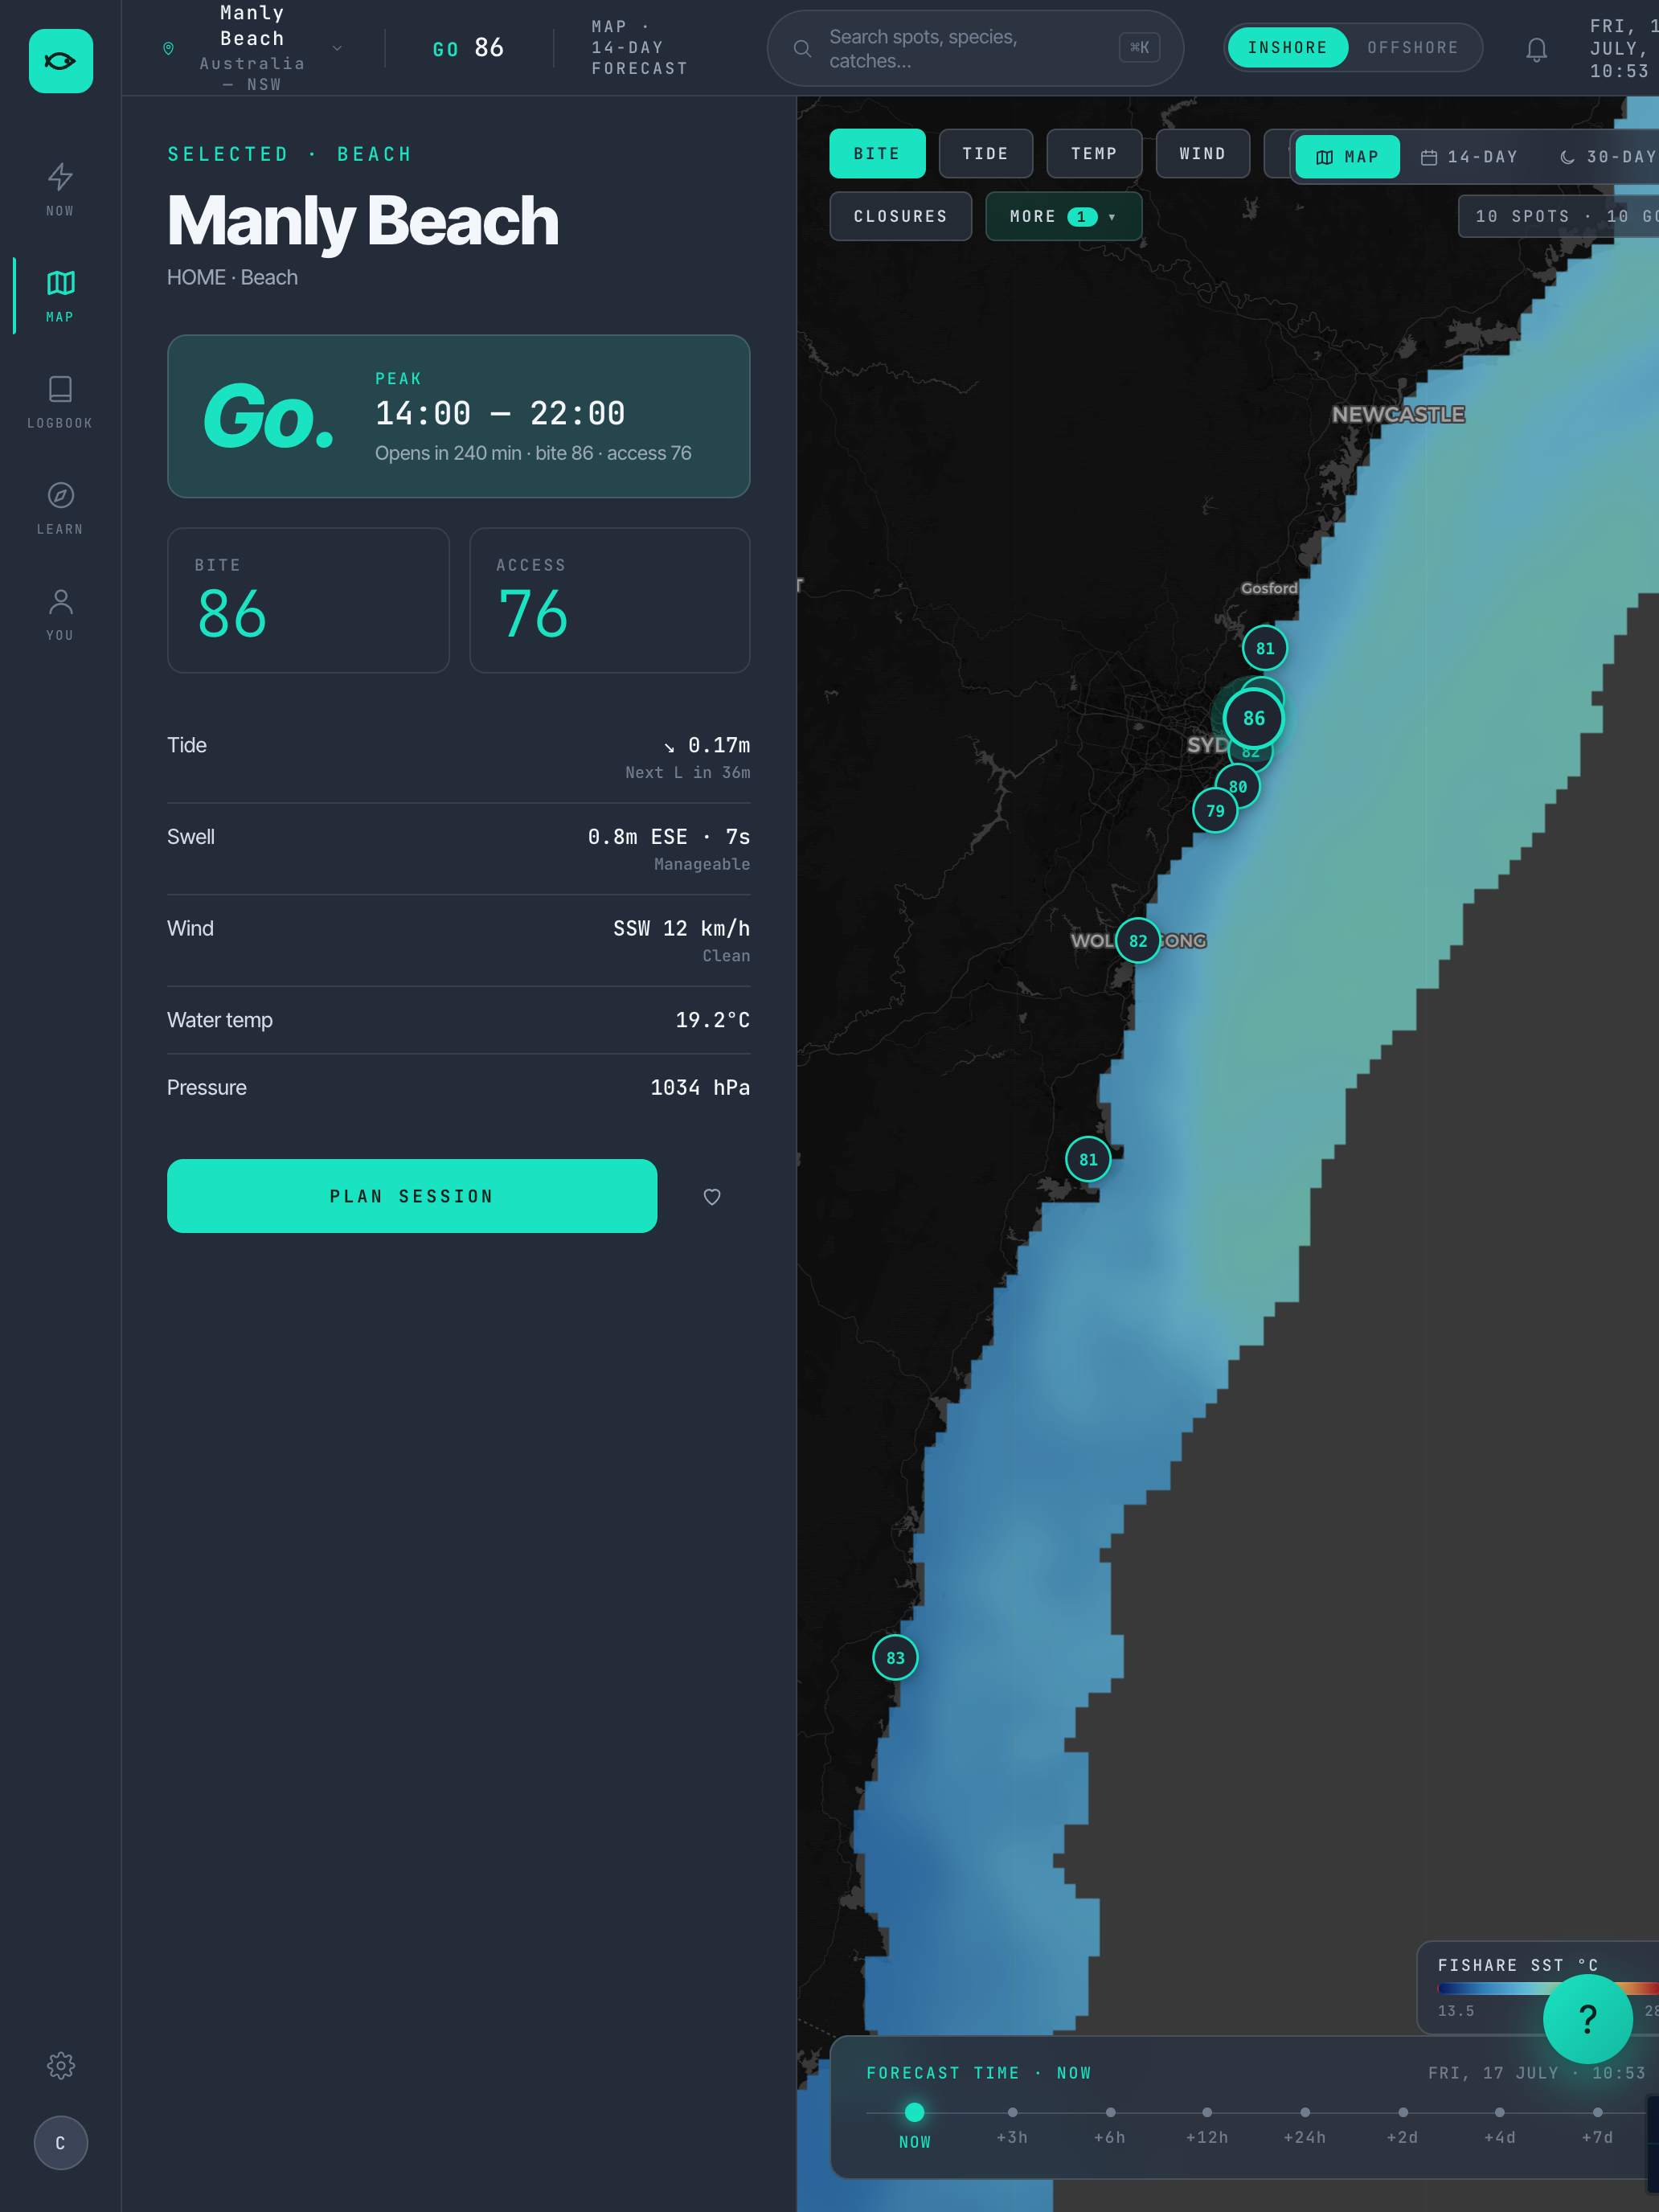Set forecast time to +4d
Viewport: 1659px width, 2212px height.
[x=1500, y=2125]
